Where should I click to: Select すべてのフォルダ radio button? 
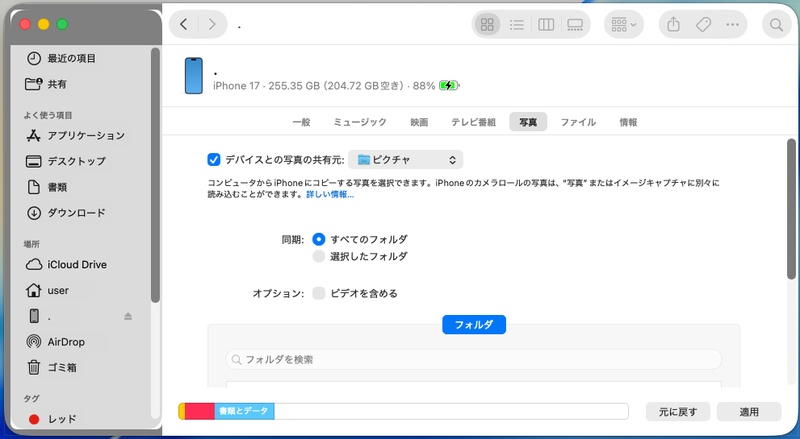tap(319, 239)
